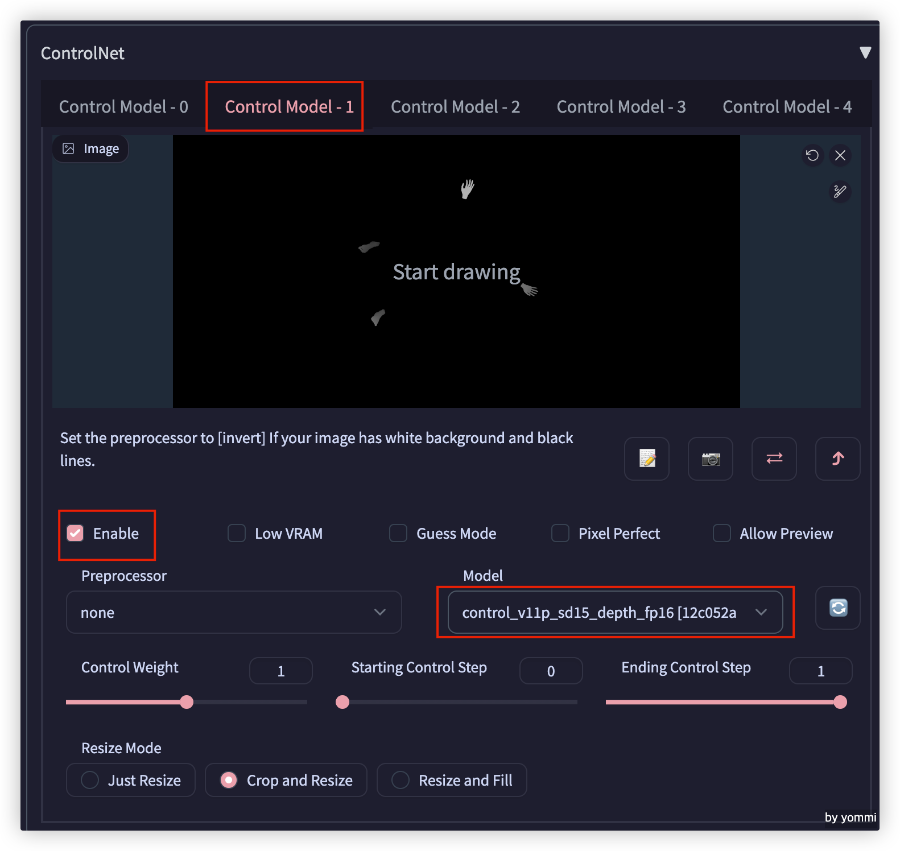Switch to Control Model - 0 tab

(x=123, y=107)
